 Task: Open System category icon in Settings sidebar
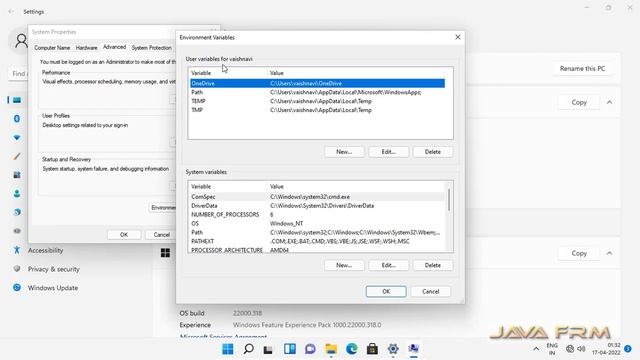(17, 100)
